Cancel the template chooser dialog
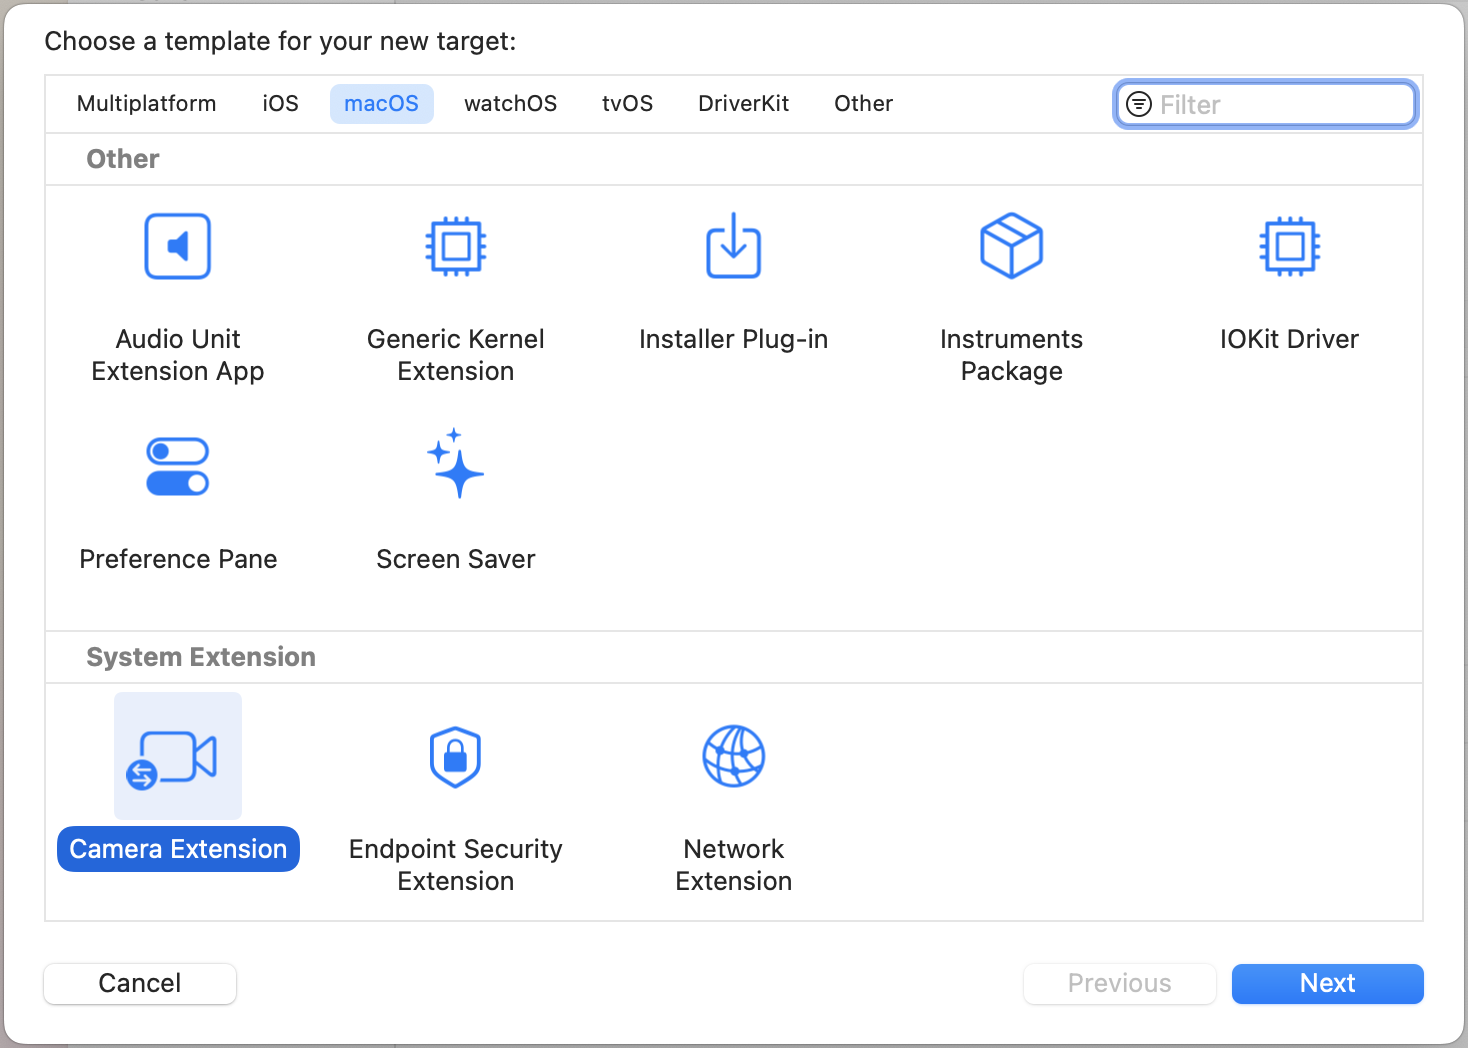Image resolution: width=1468 pixels, height=1048 pixels. pos(140,983)
